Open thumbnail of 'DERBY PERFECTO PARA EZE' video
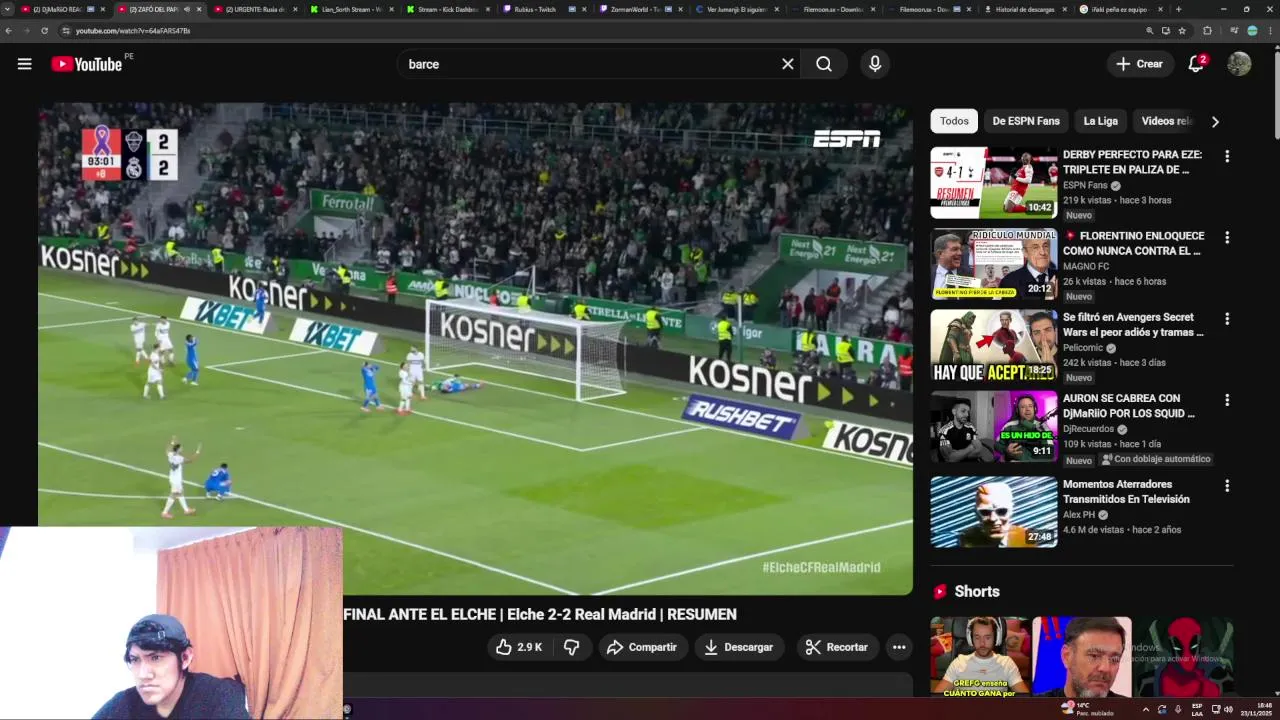The image size is (1280, 720). [994, 183]
